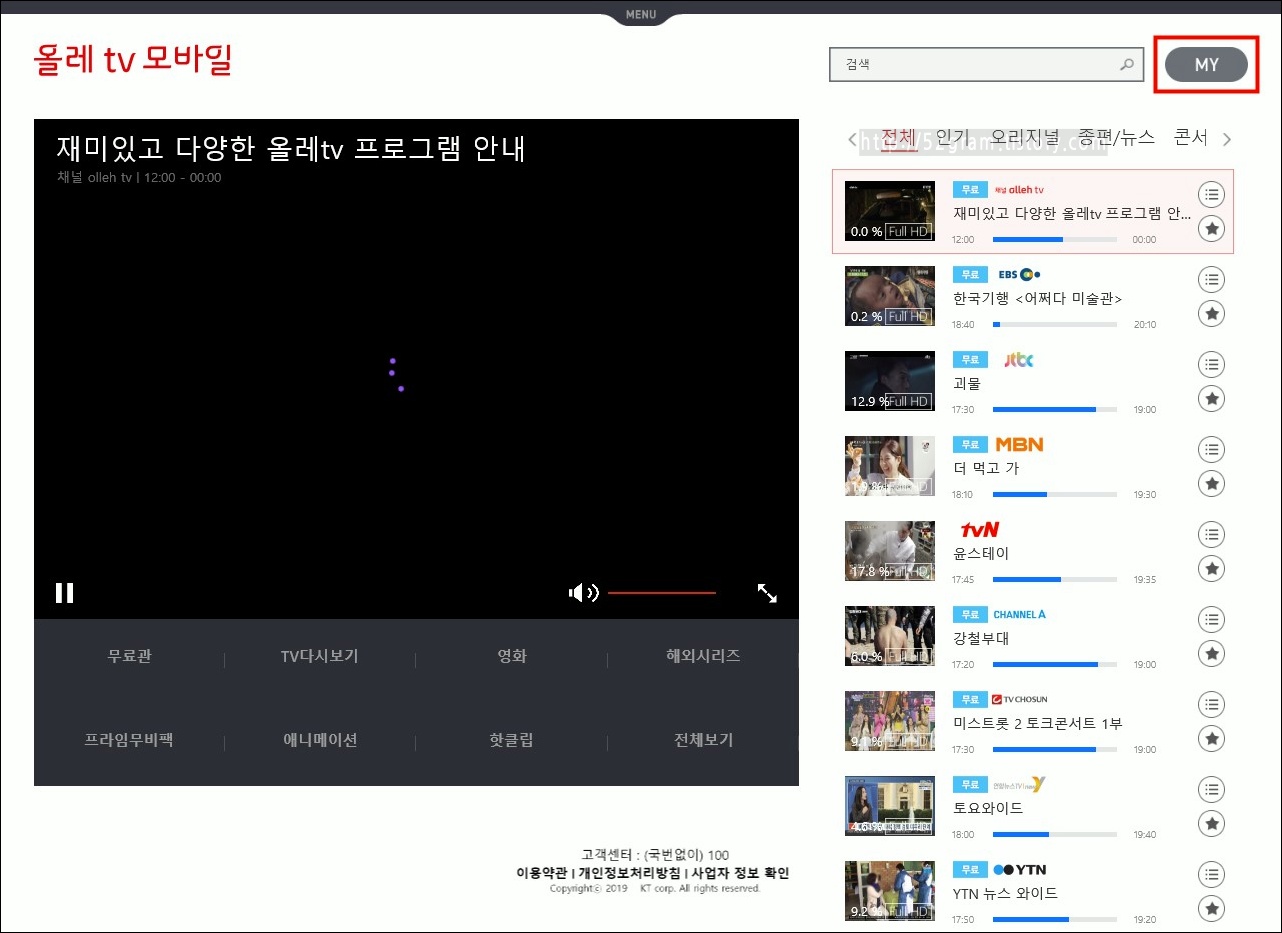This screenshot has height=933, width=1282.
Task: Favorite the tvN 윤스테이 star
Action: coord(1211,569)
